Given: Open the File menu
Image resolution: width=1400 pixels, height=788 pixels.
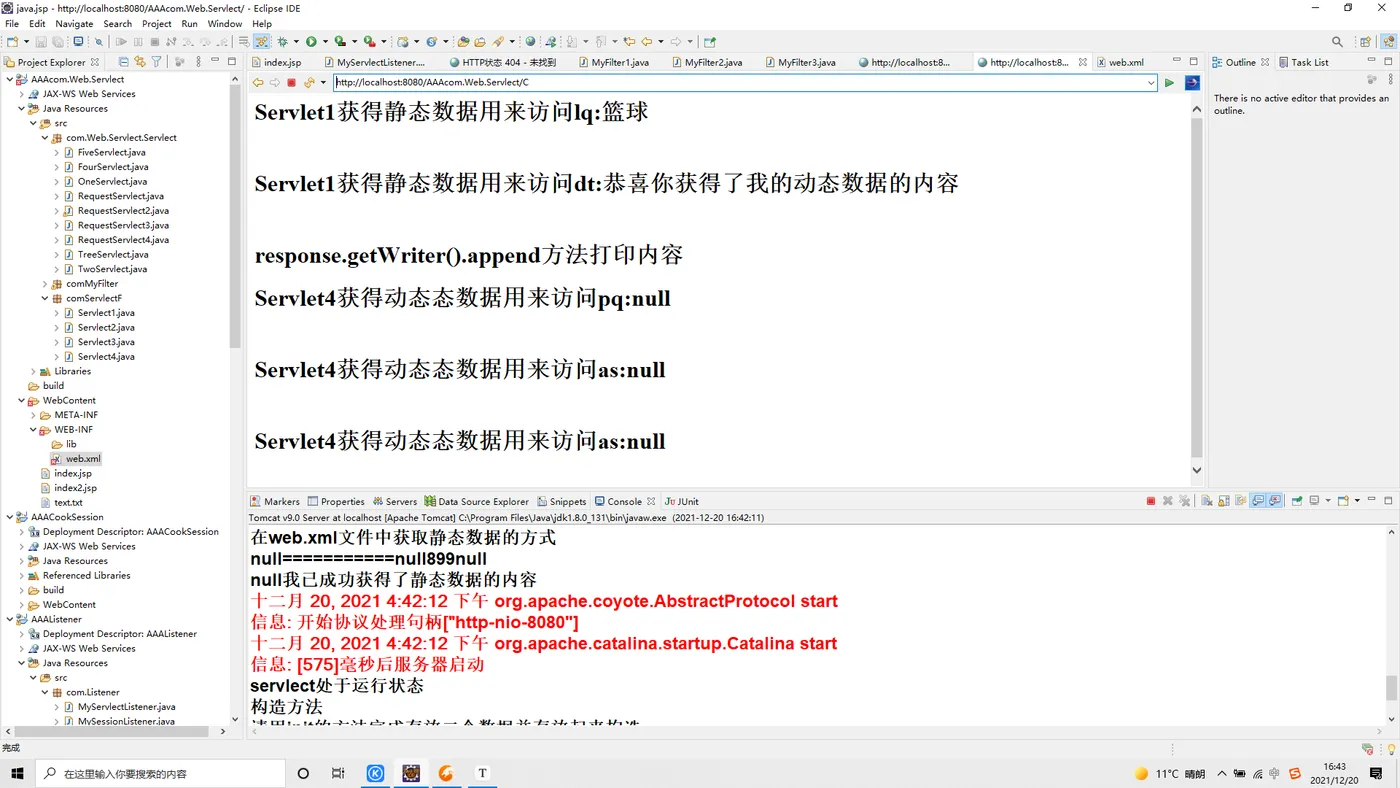Looking at the screenshot, I should click(12, 24).
